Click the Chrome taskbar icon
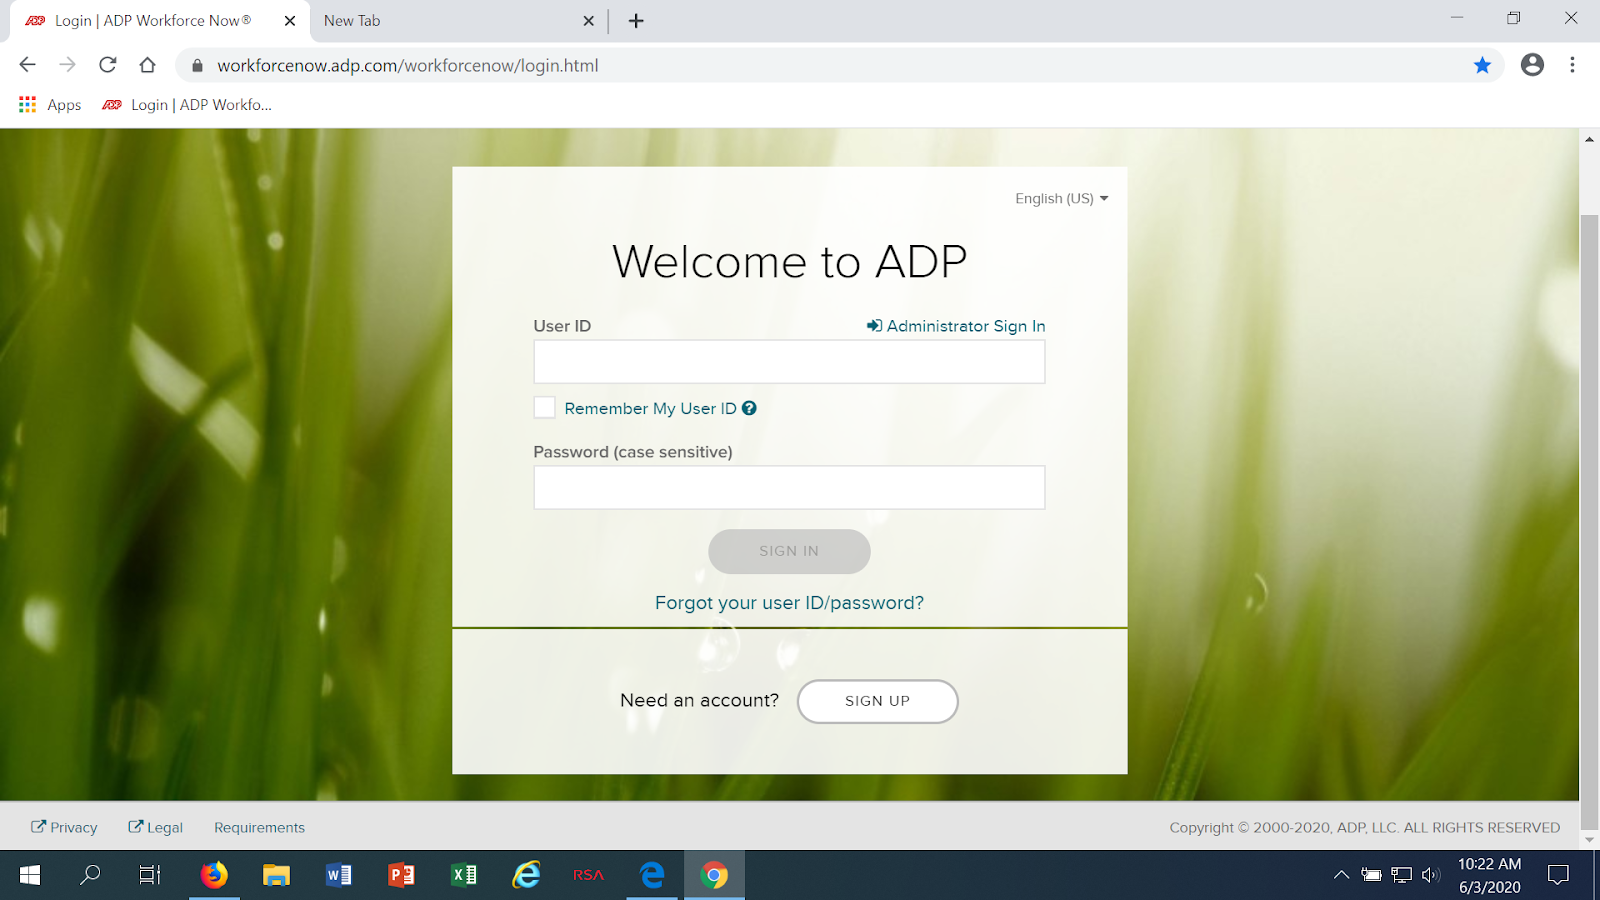 714,875
